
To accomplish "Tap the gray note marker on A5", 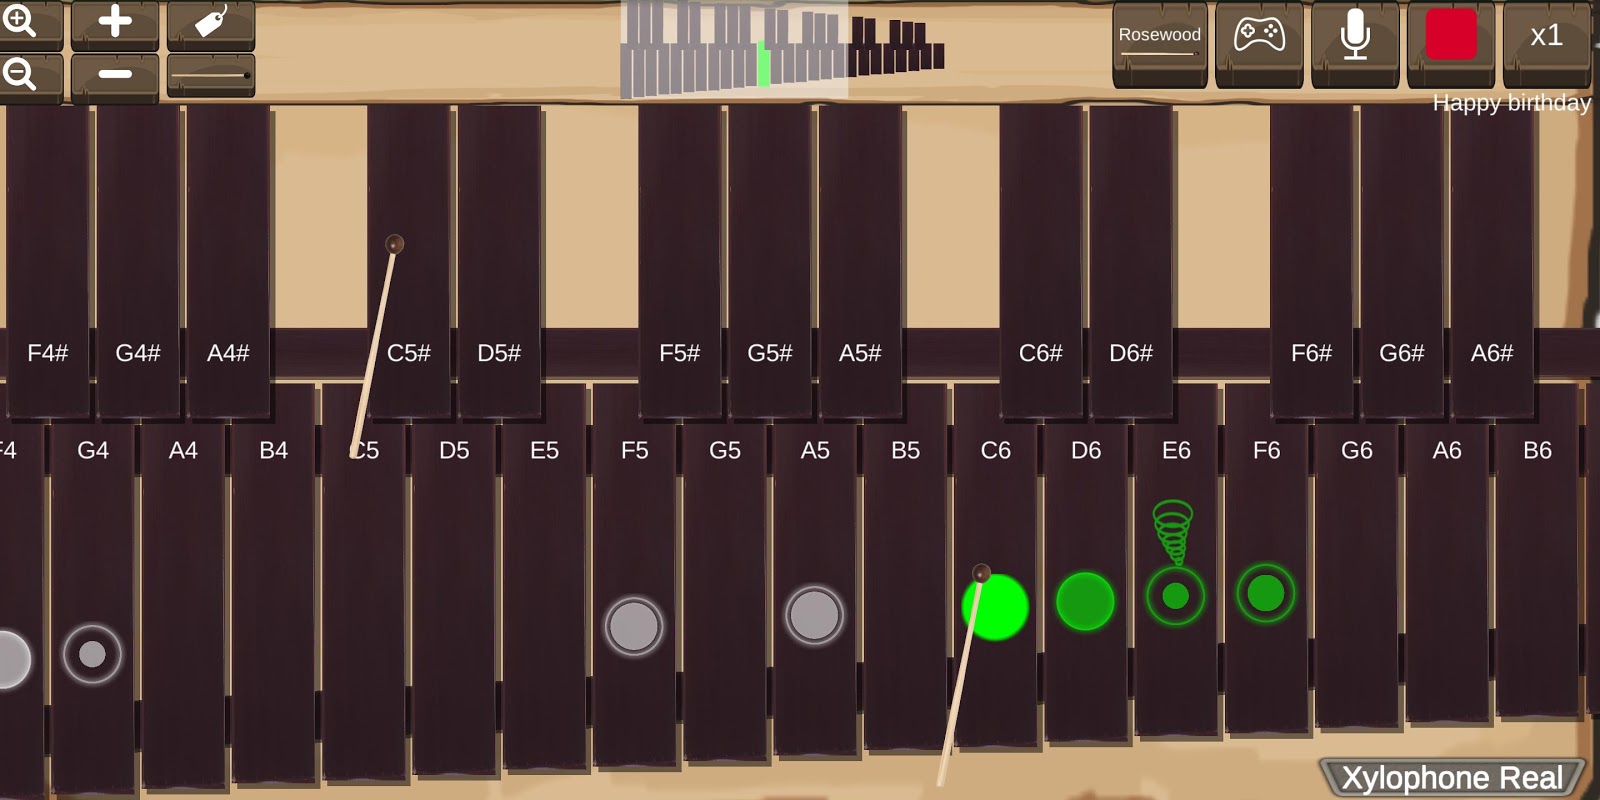I will tap(814, 614).
